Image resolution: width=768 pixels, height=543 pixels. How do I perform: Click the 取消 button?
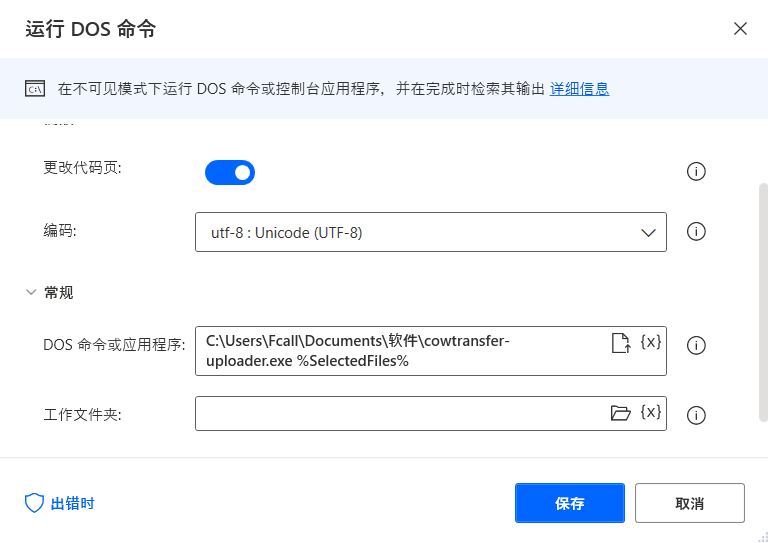point(689,503)
